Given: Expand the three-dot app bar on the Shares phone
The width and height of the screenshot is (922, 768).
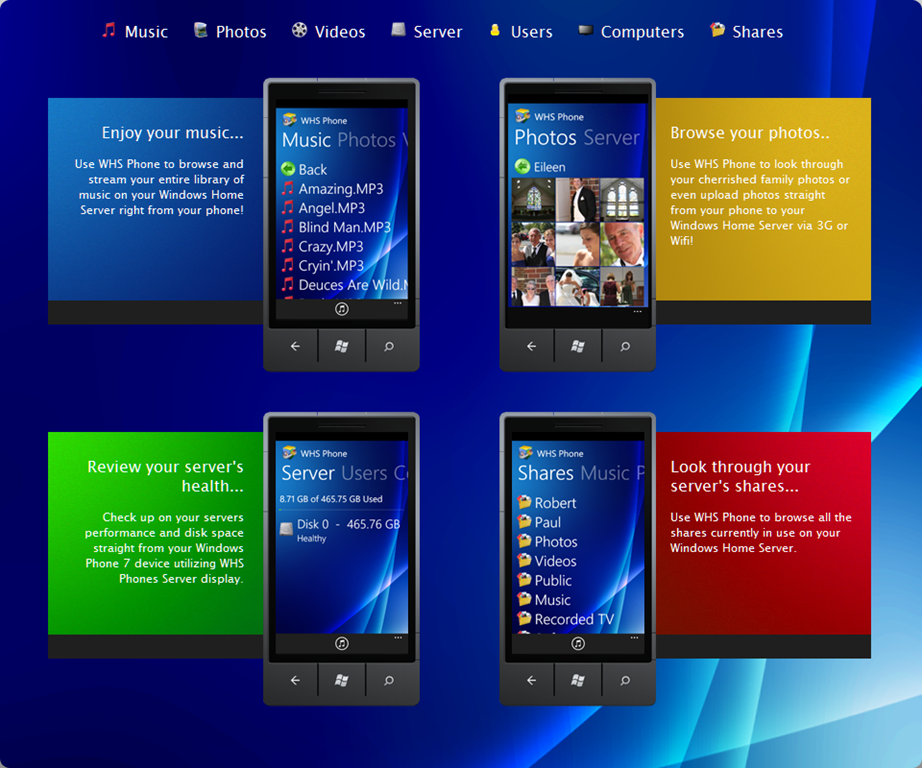Looking at the screenshot, I should tap(634, 637).
